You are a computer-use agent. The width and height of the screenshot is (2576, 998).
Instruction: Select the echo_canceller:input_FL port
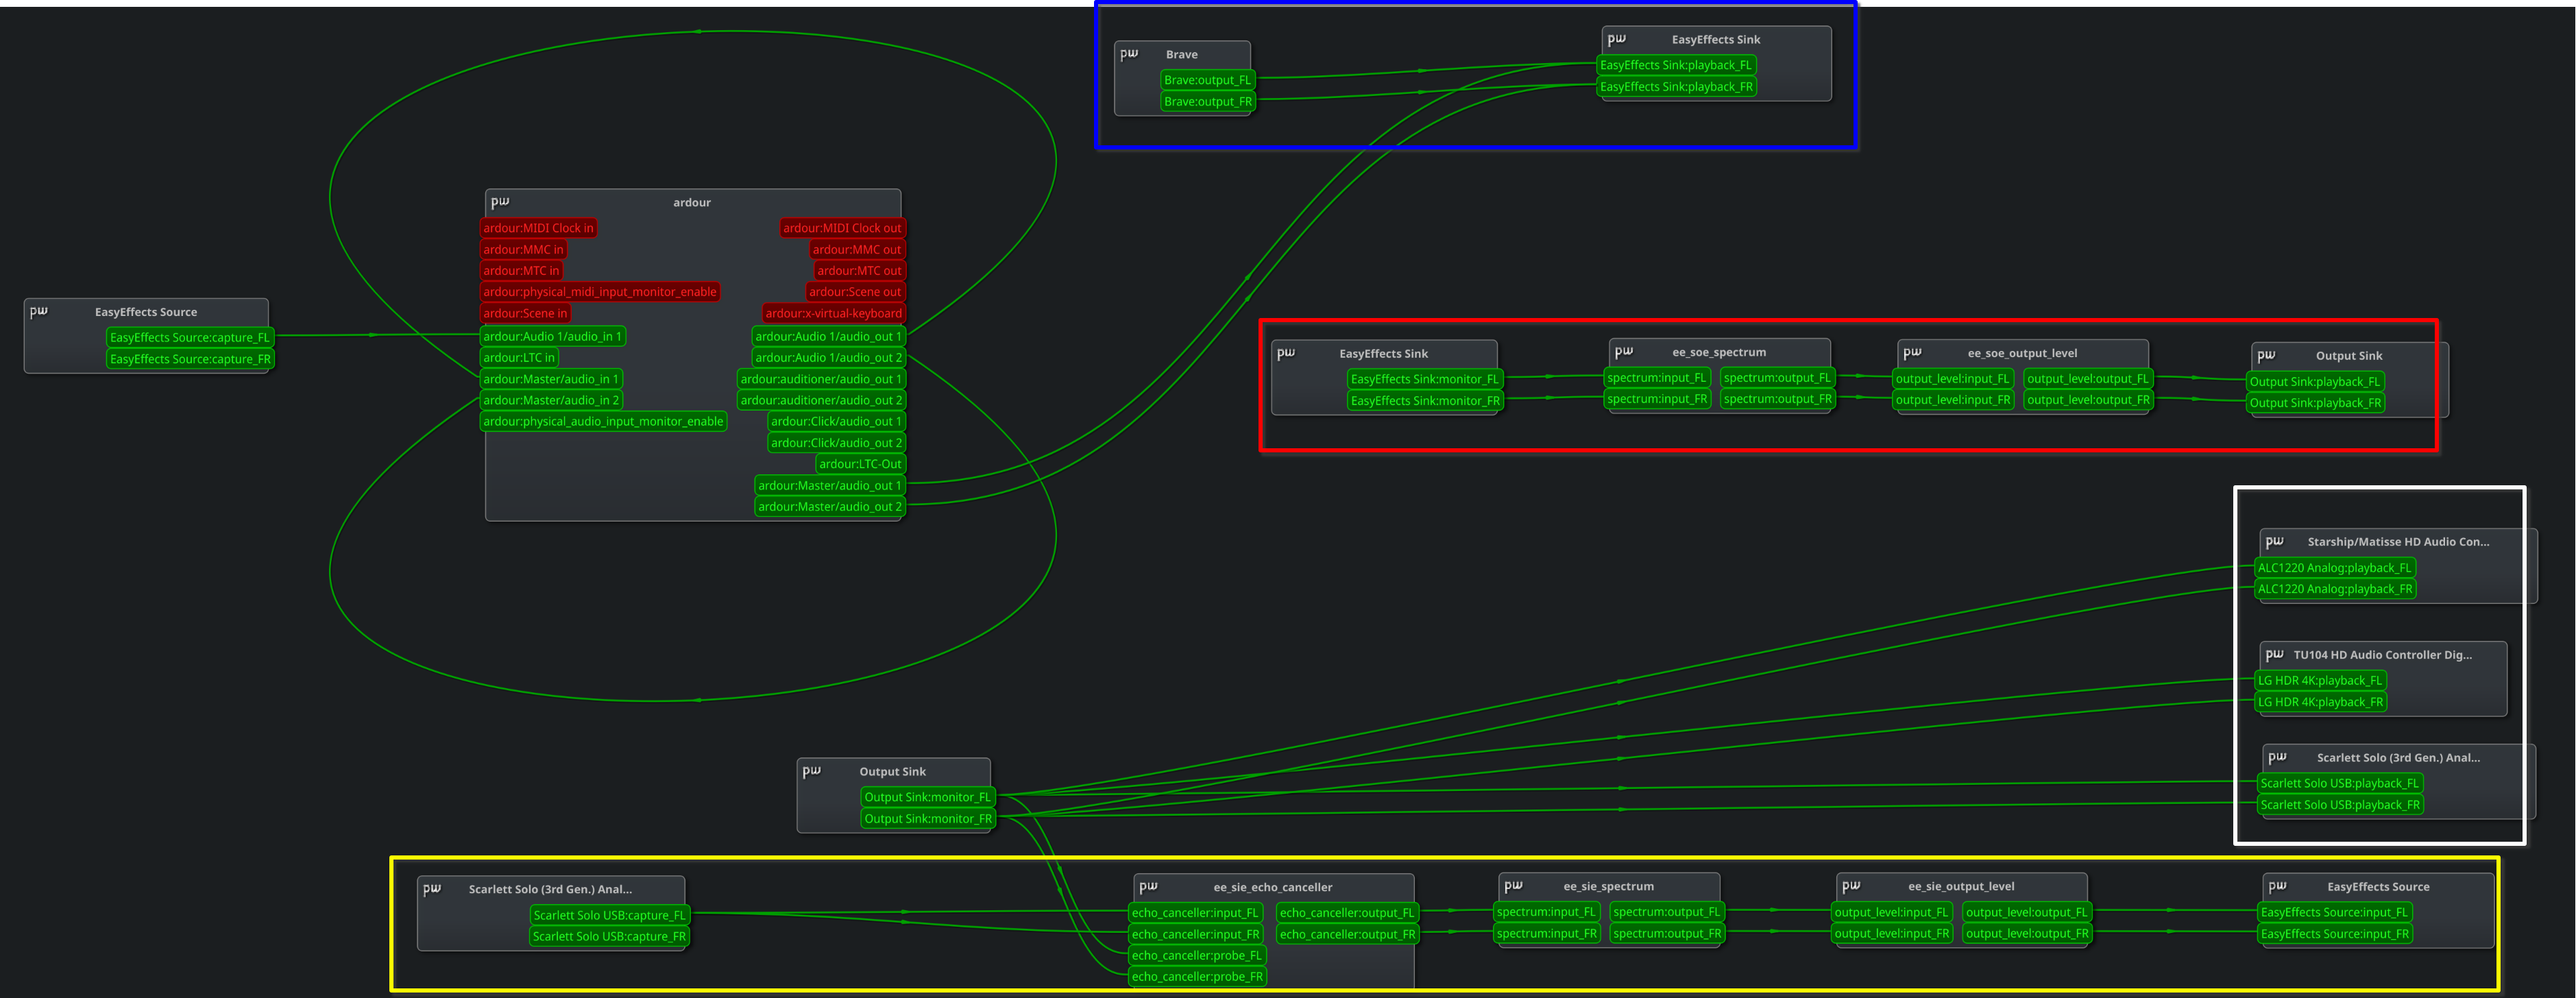1196,913
